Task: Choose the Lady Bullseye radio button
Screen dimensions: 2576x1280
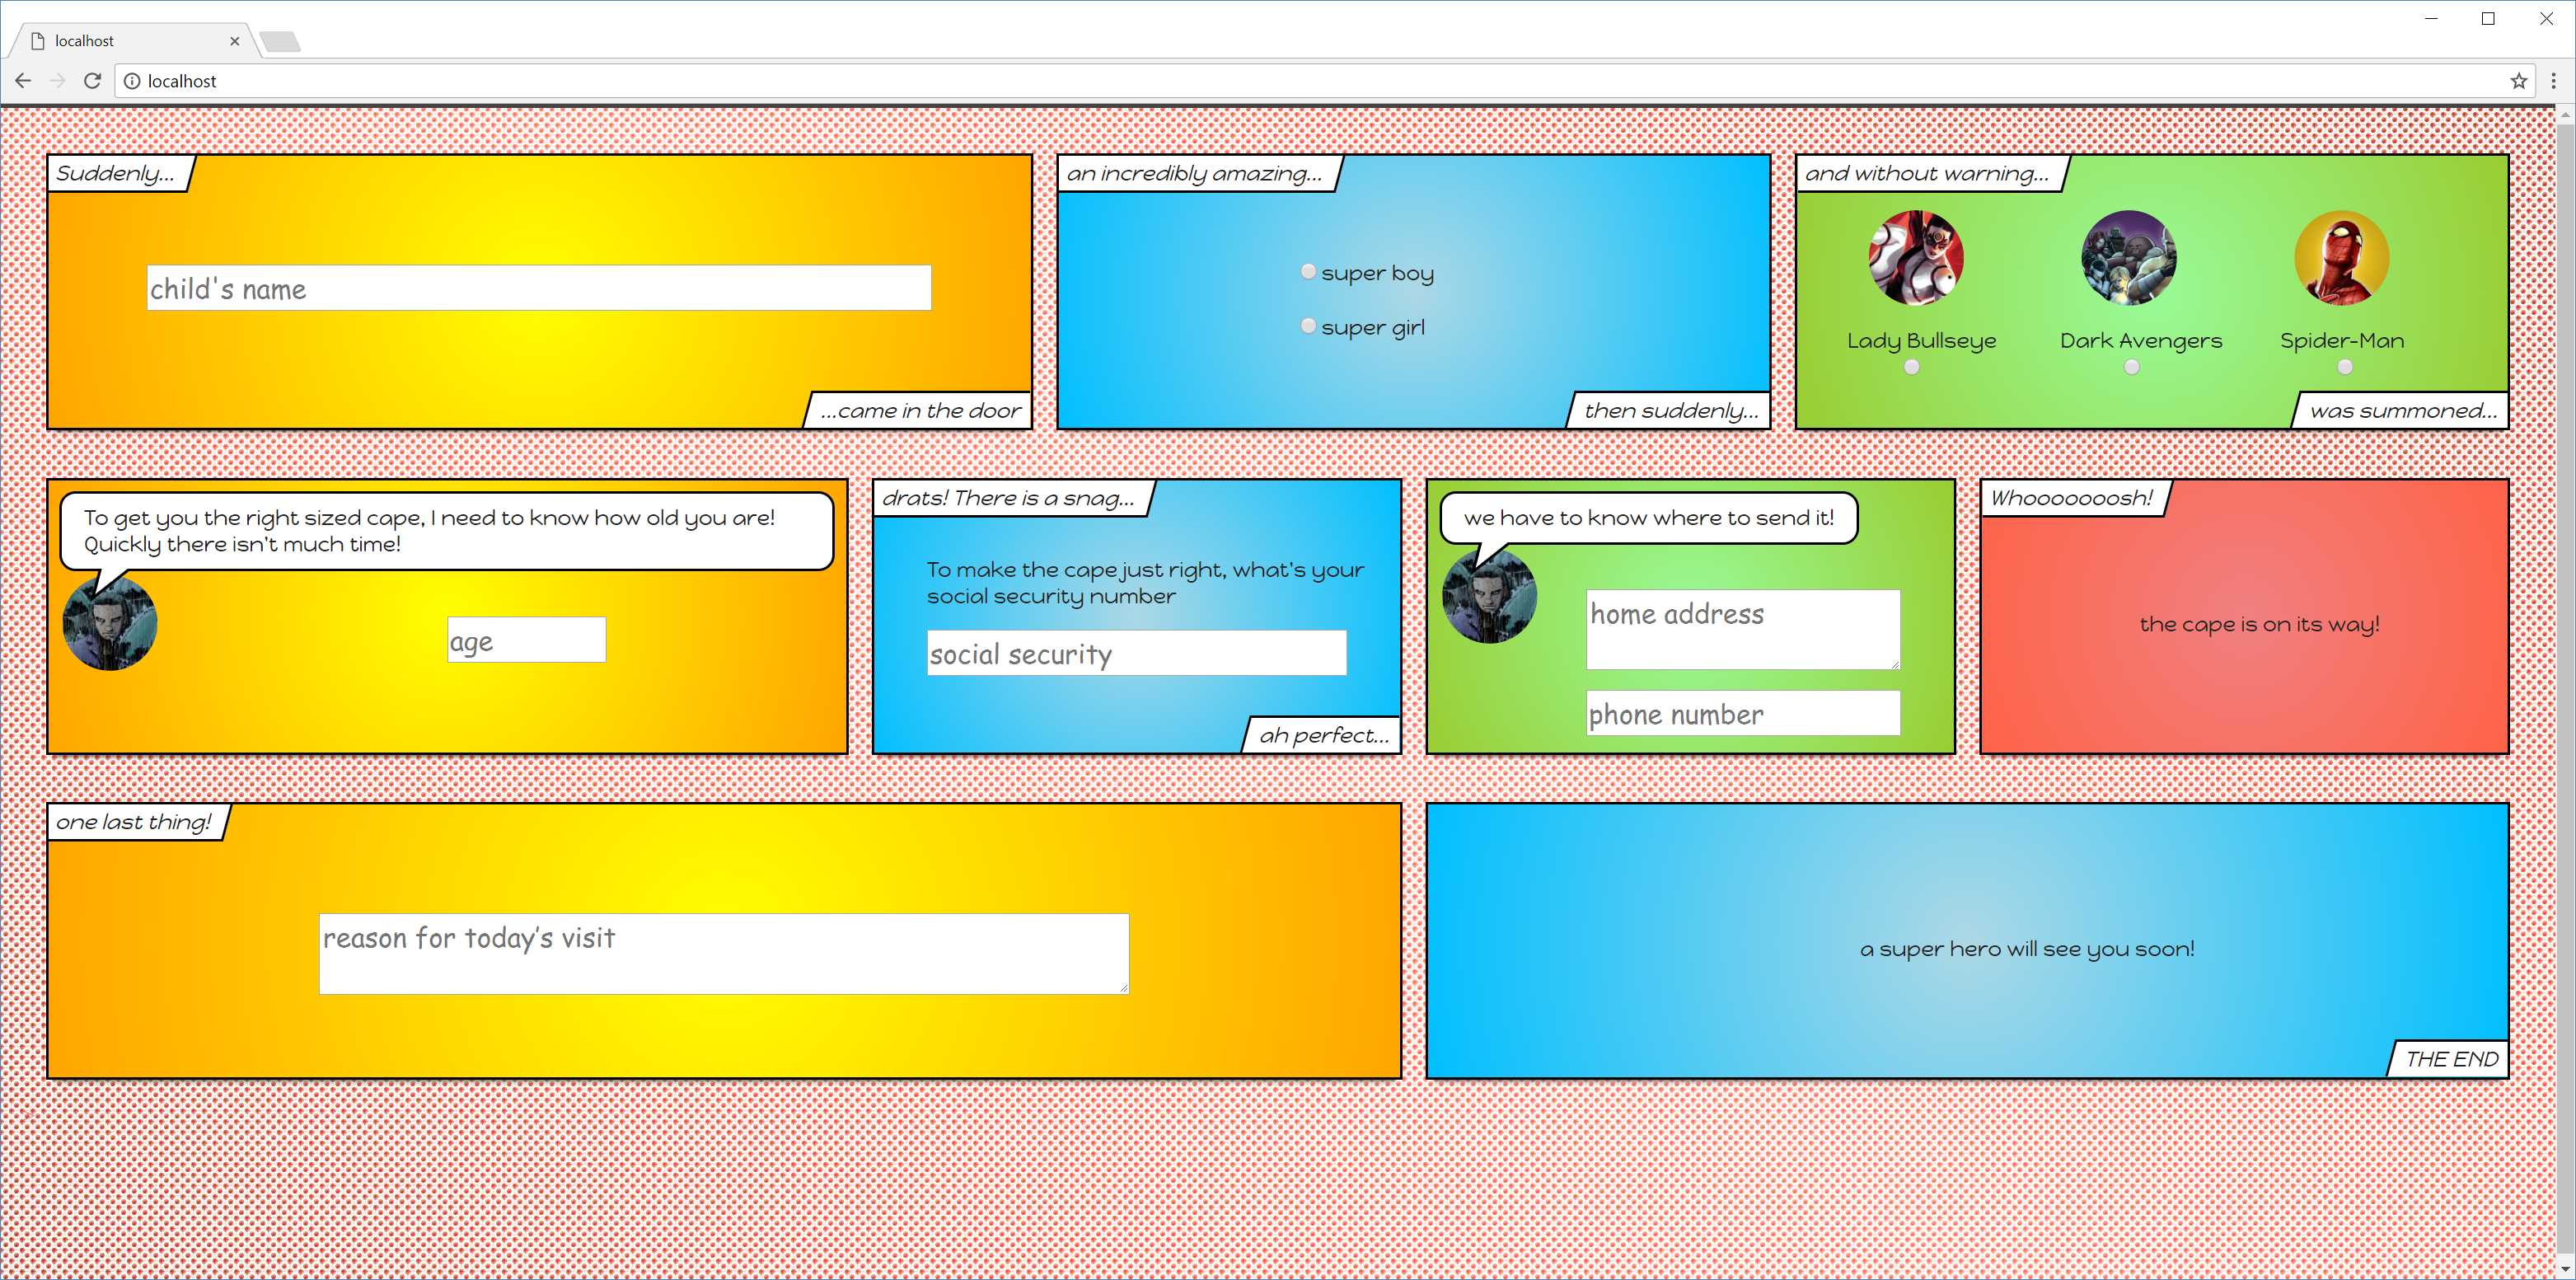Action: [1911, 367]
